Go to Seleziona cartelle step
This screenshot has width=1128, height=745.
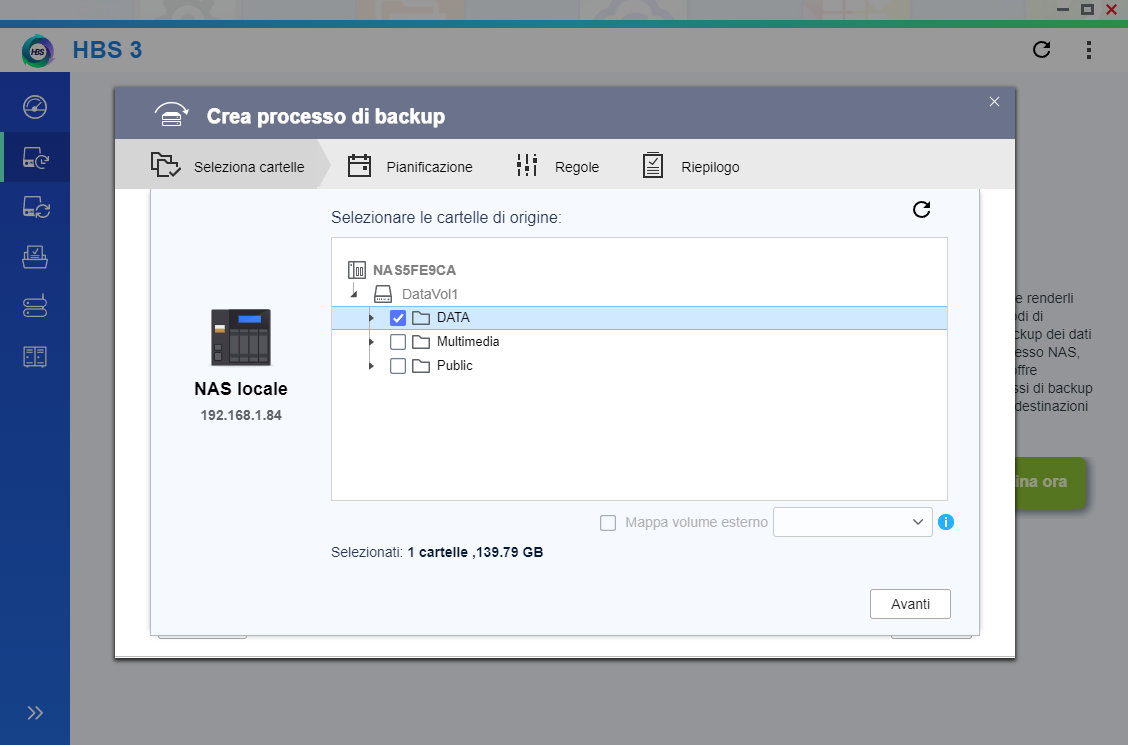pyautogui.click(x=223, y=165)
